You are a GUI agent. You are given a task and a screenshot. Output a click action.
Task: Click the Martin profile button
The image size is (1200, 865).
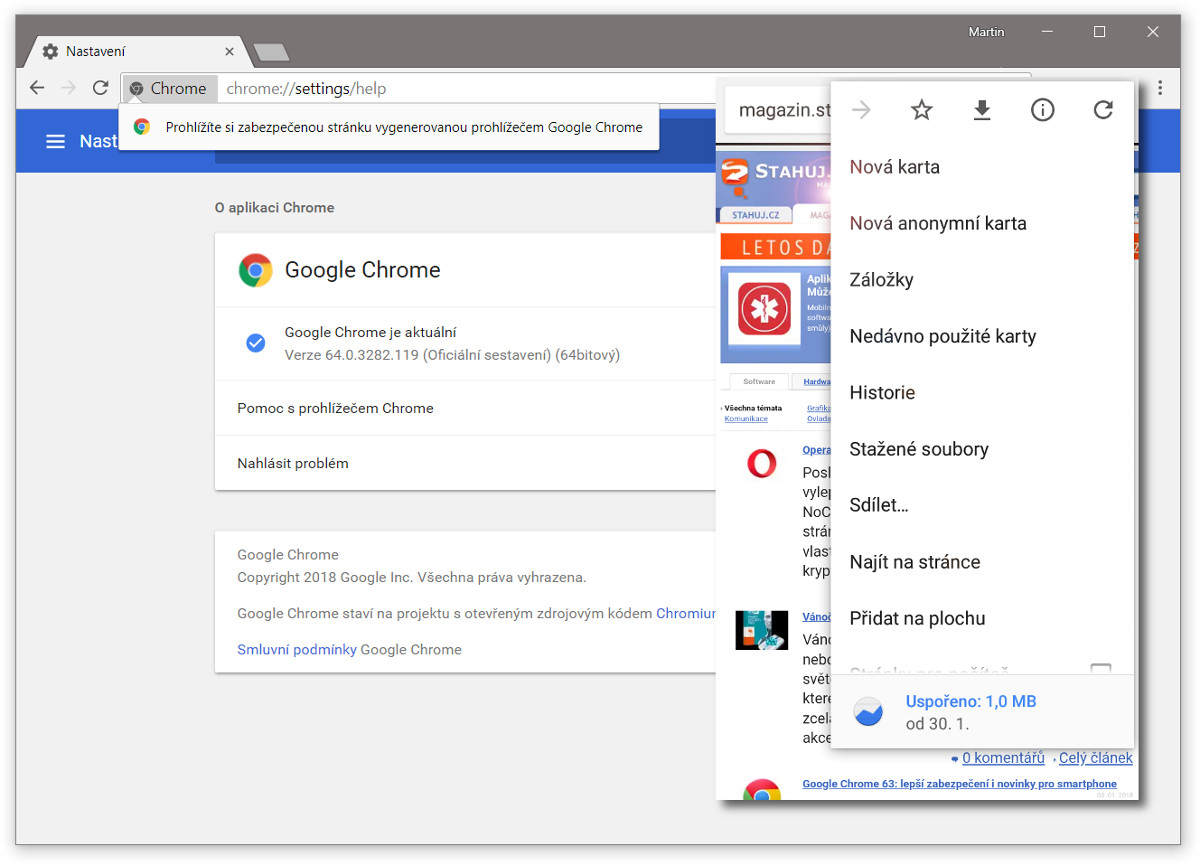coord(987,32)
